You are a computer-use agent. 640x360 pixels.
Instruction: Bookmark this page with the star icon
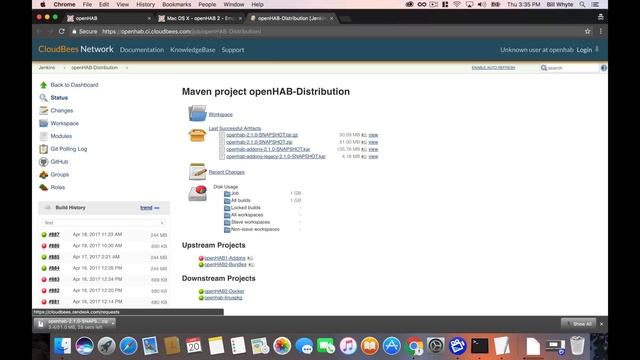pos(587,31)
